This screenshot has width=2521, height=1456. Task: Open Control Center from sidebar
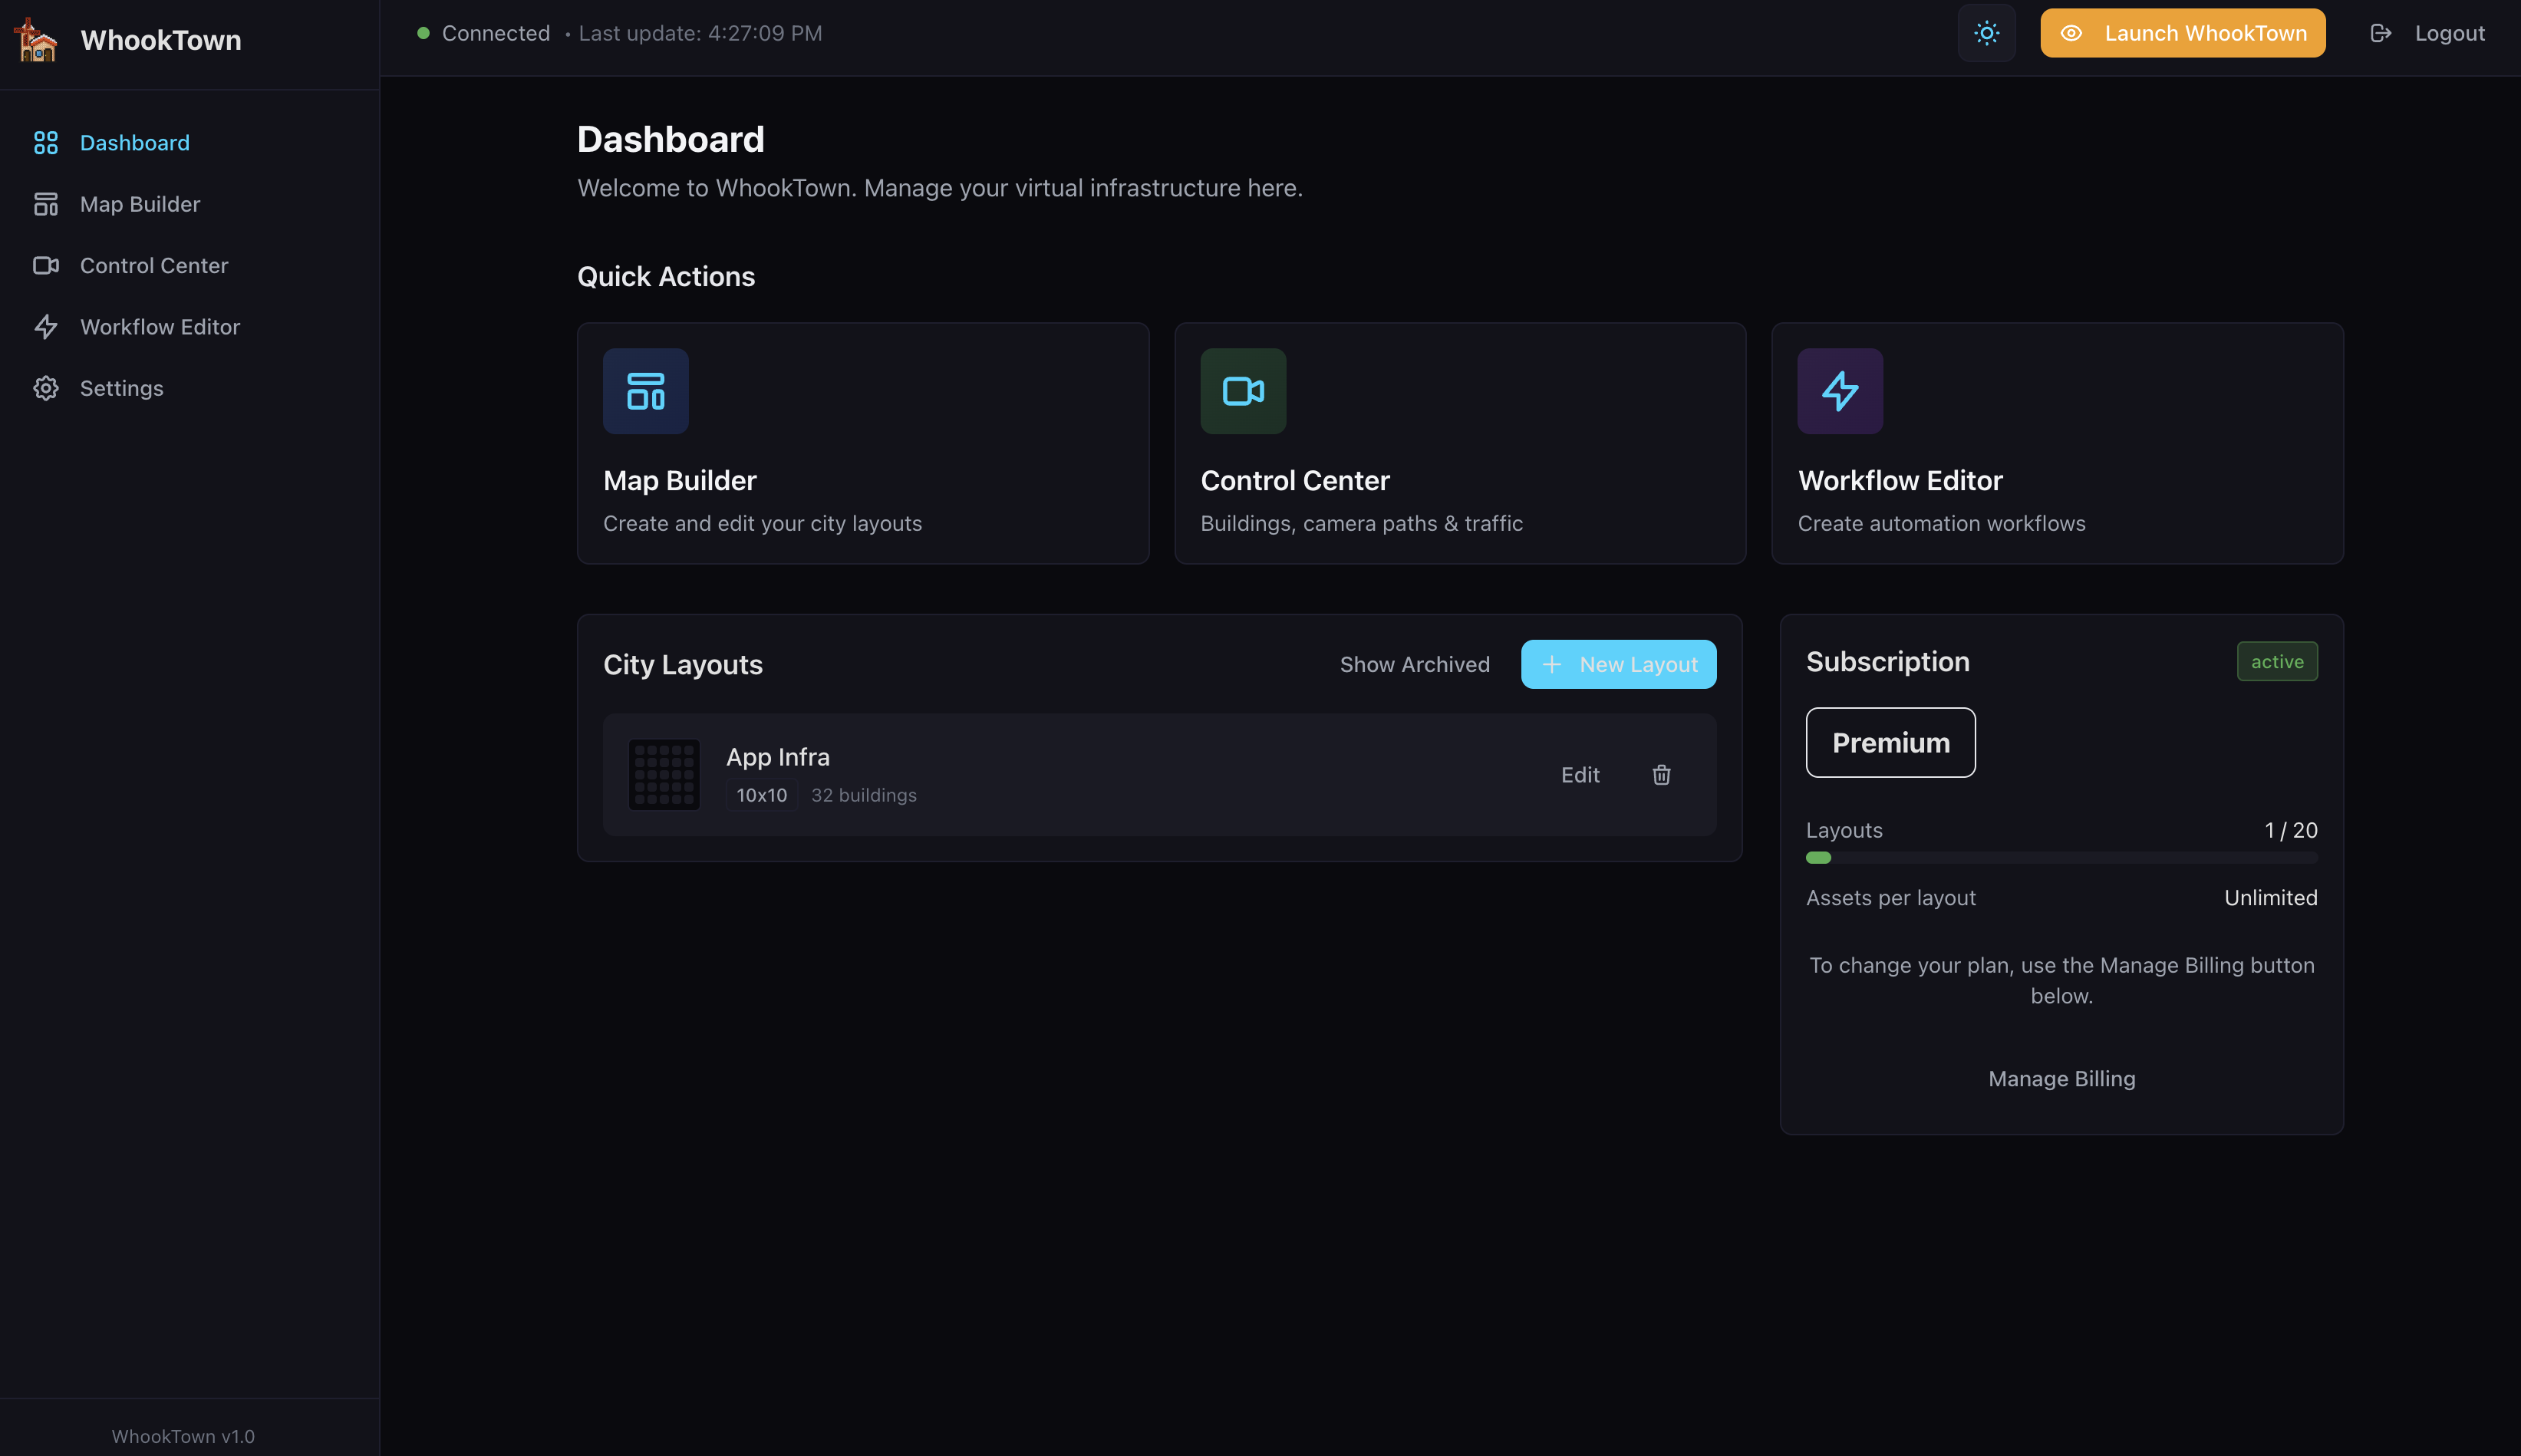click(x=153, y=265)
